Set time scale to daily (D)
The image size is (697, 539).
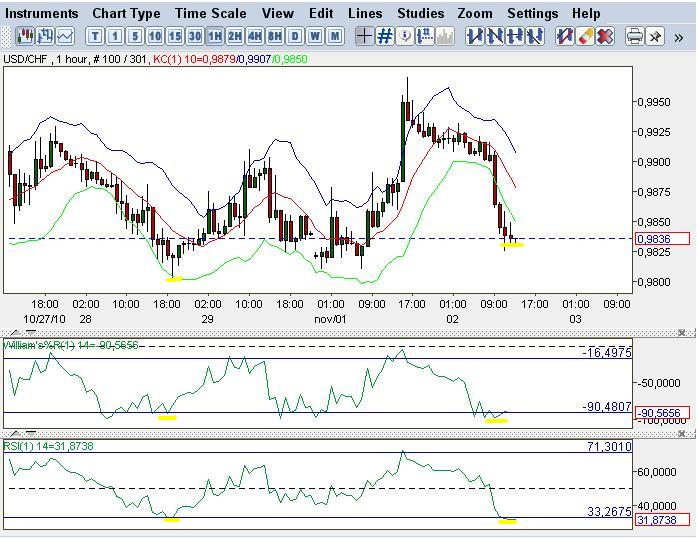pyautogui.click(x=295, y=36)
